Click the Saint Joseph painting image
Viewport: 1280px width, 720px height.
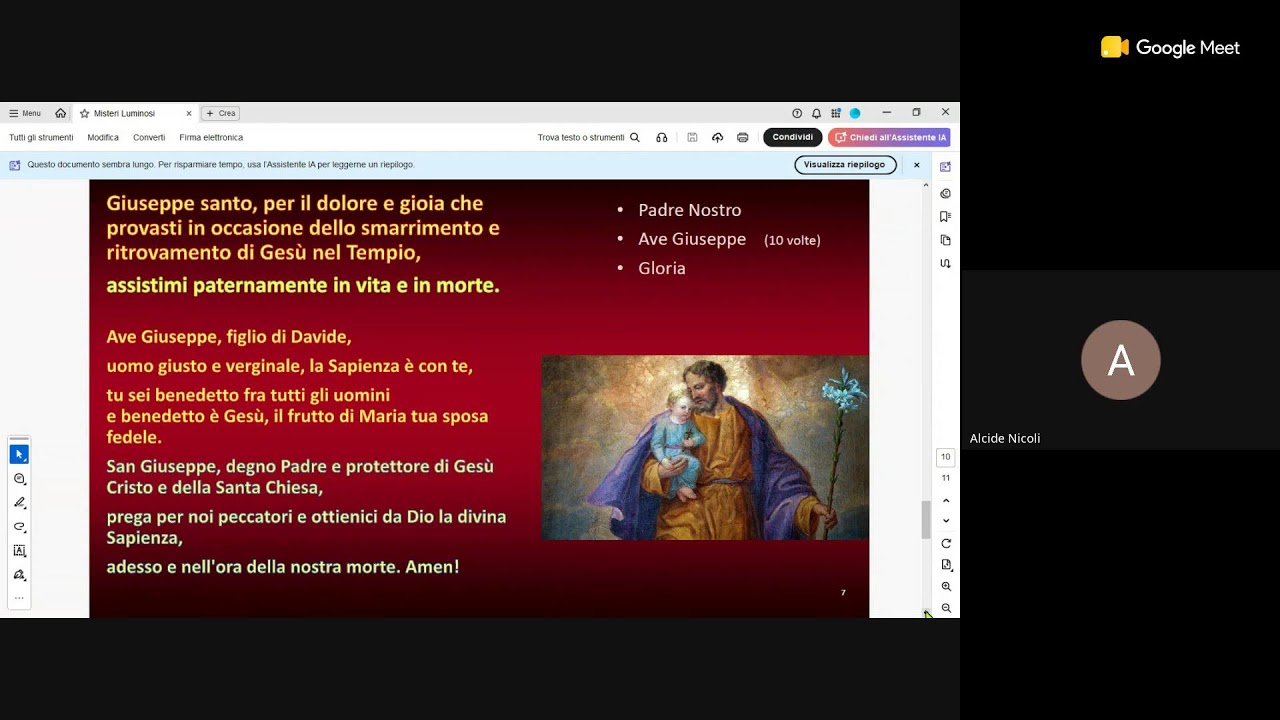point(705,448)
